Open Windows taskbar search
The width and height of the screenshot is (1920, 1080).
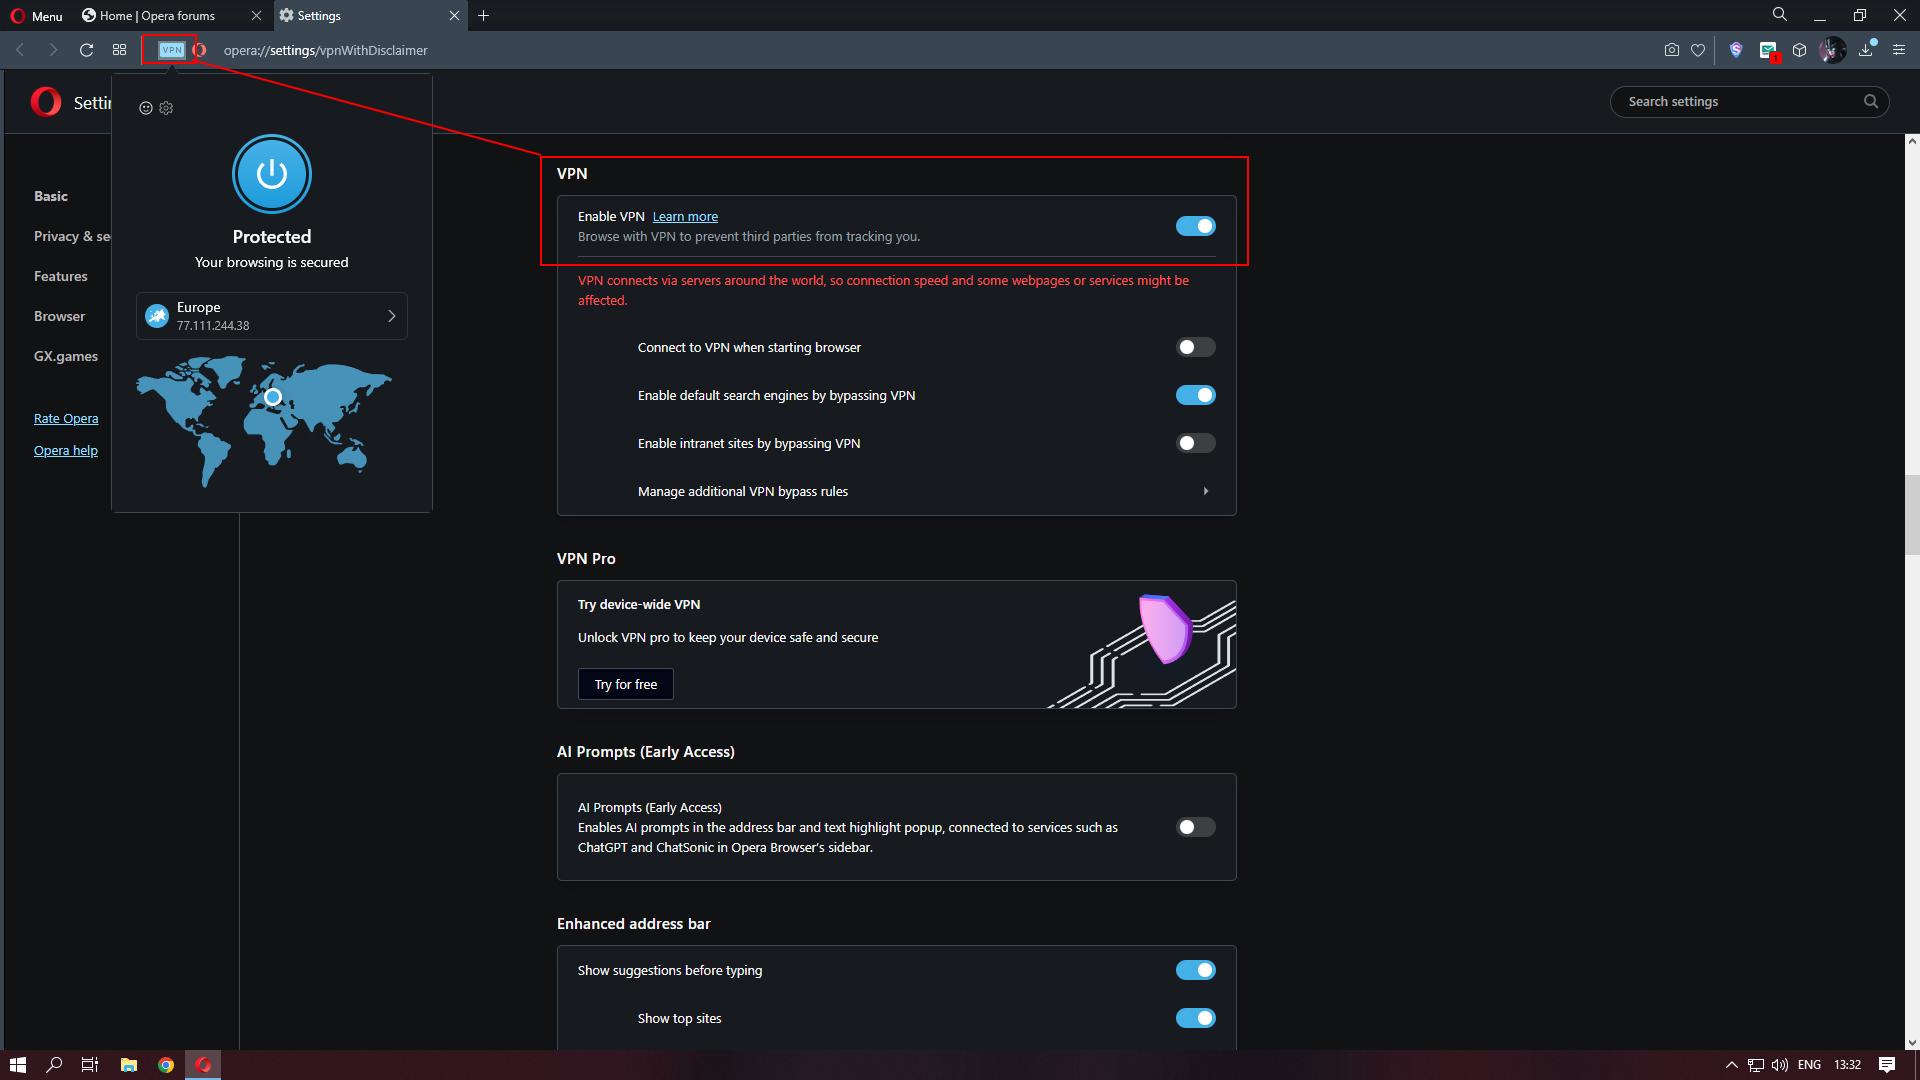(54, 1065)
